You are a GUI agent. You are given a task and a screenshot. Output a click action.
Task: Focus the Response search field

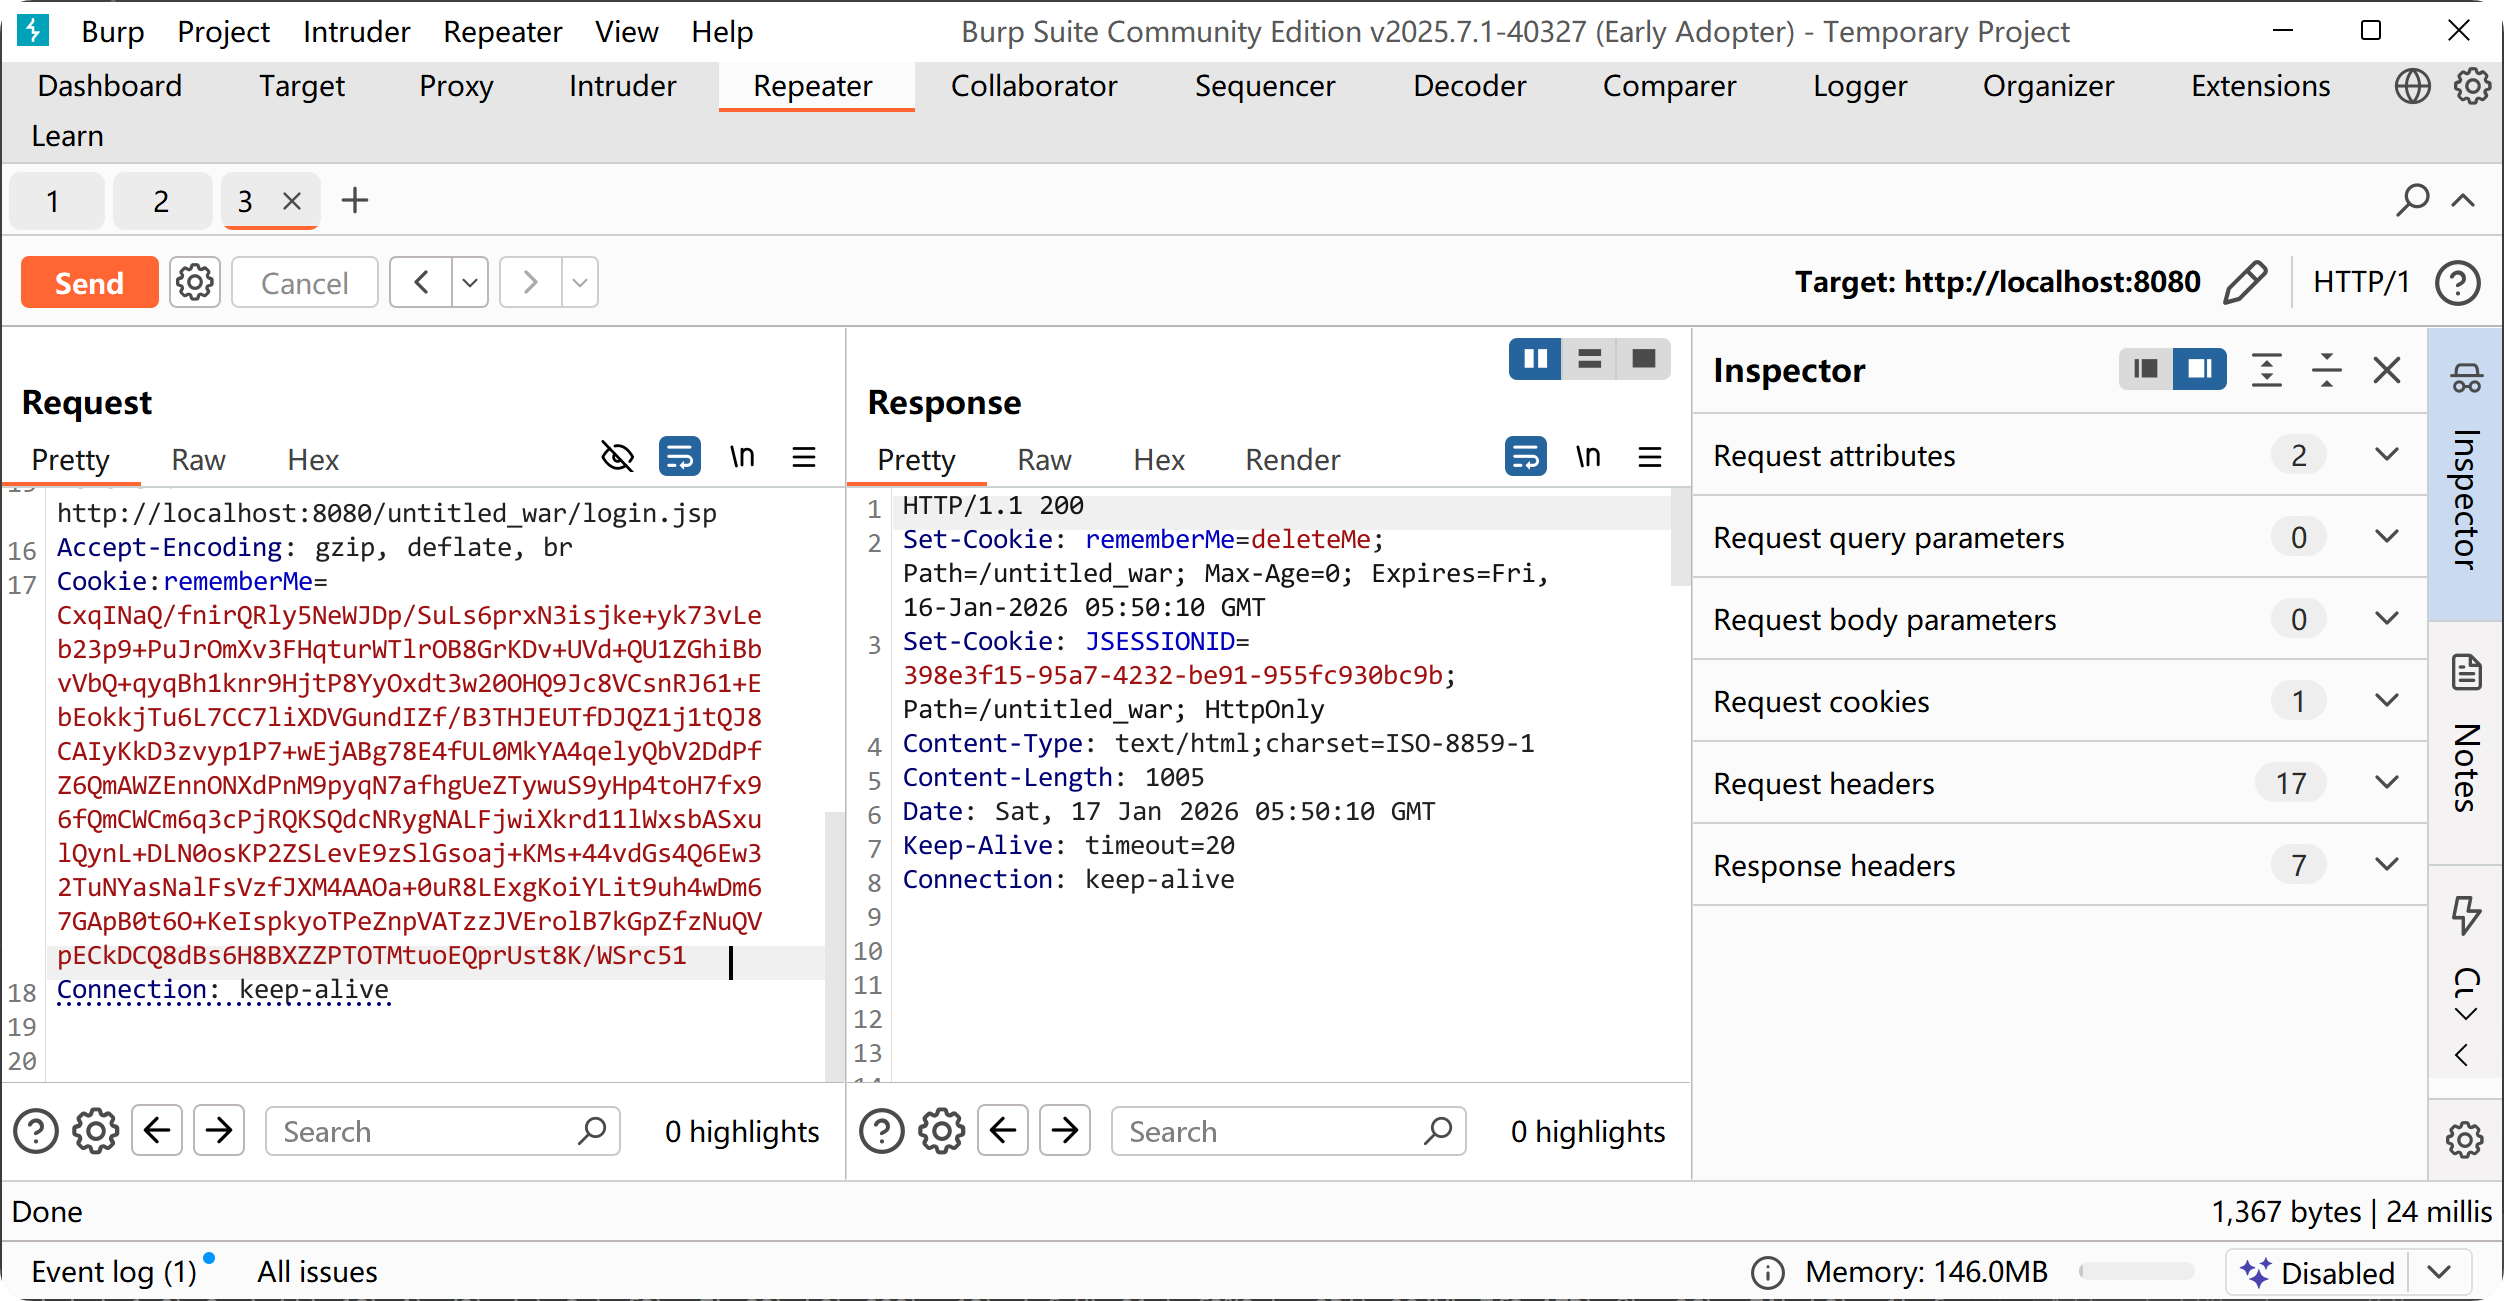coord(1288,1131)
